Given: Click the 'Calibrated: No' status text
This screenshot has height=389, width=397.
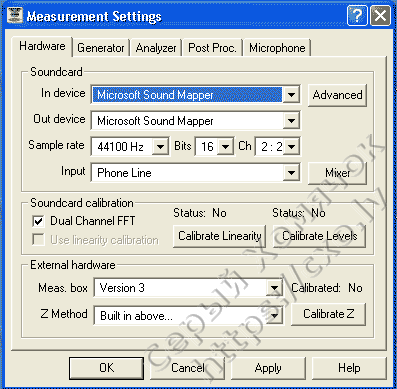Looking at the screenshot, I should click(x=327, y=288).
